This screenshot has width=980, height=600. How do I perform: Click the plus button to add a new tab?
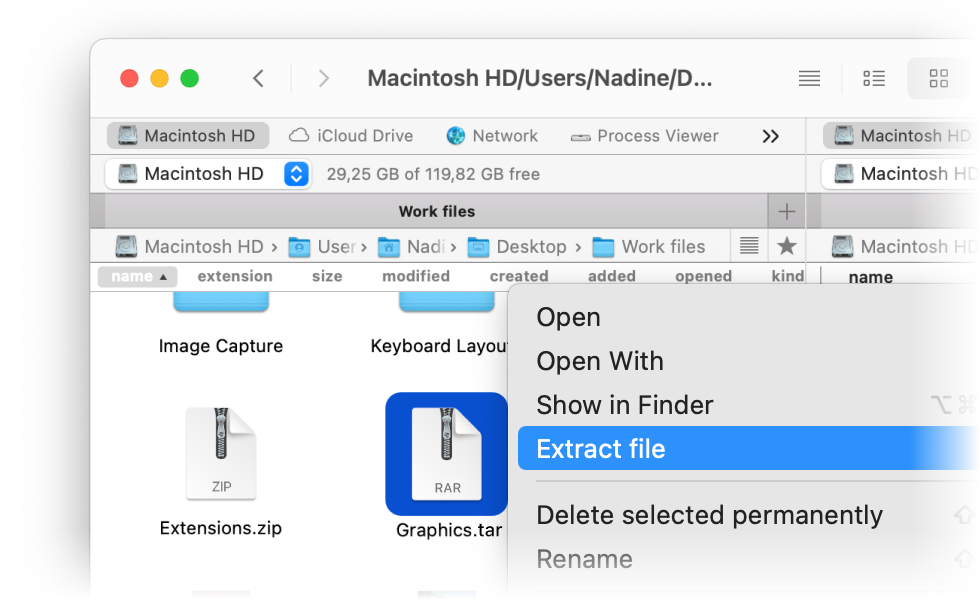tap(786, 211)
